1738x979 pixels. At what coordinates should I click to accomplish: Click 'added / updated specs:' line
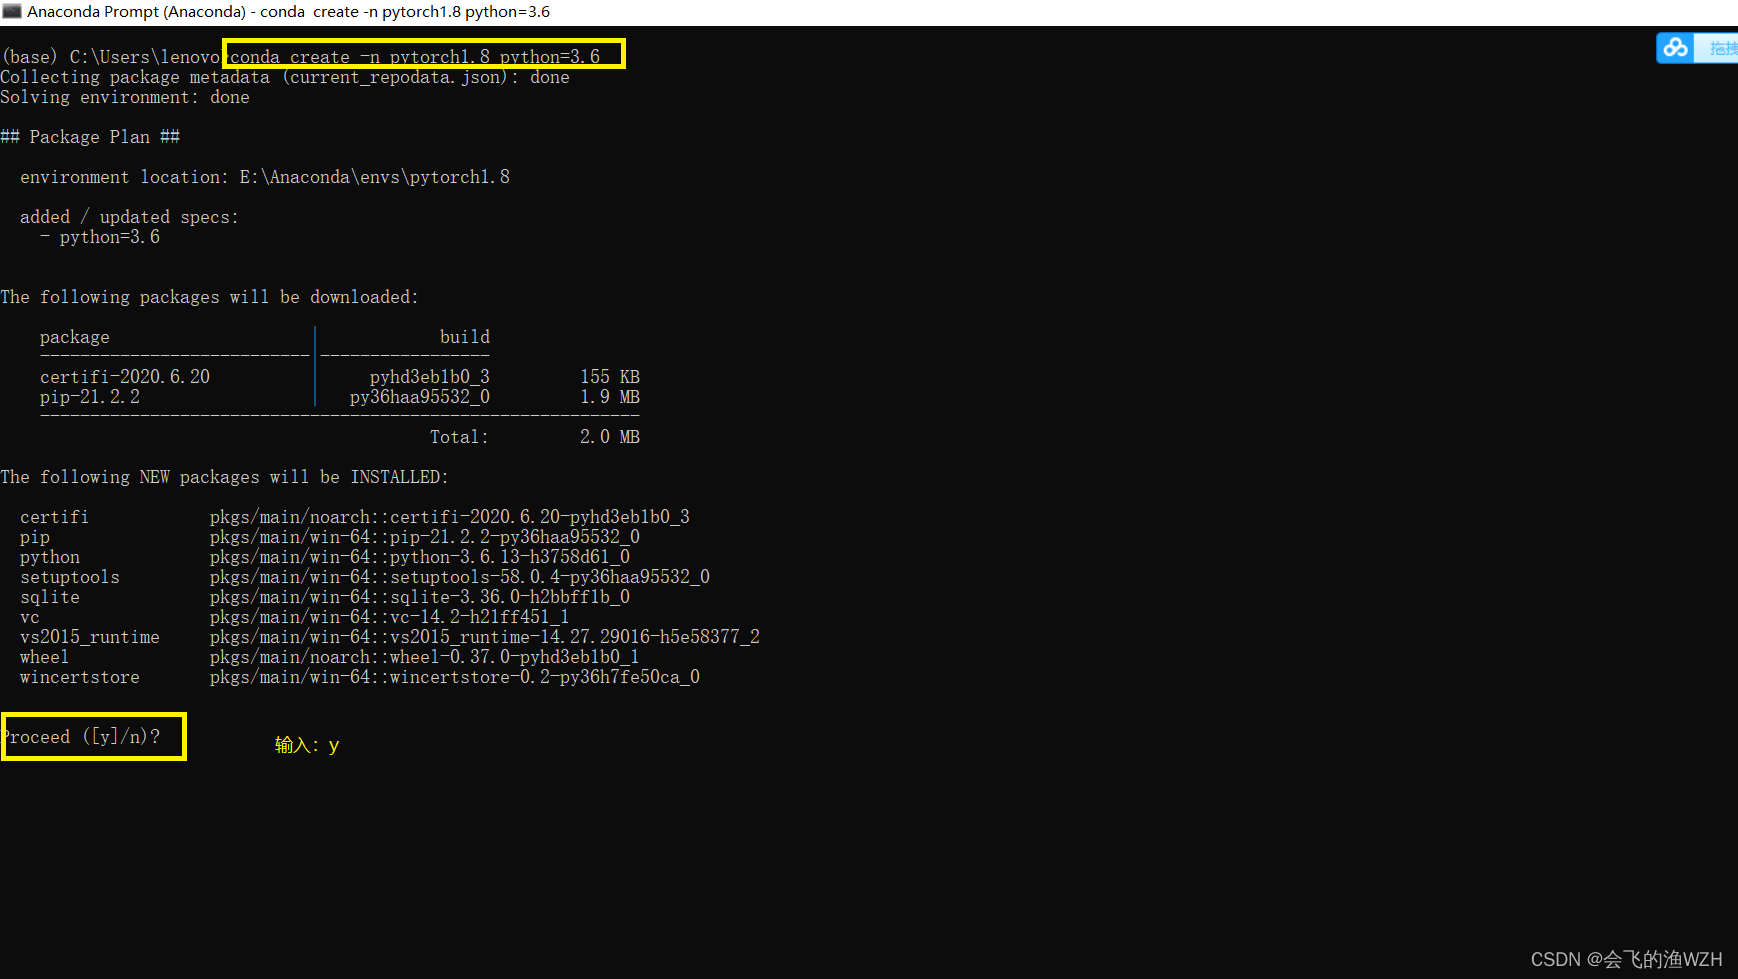(x=129, y=217)
